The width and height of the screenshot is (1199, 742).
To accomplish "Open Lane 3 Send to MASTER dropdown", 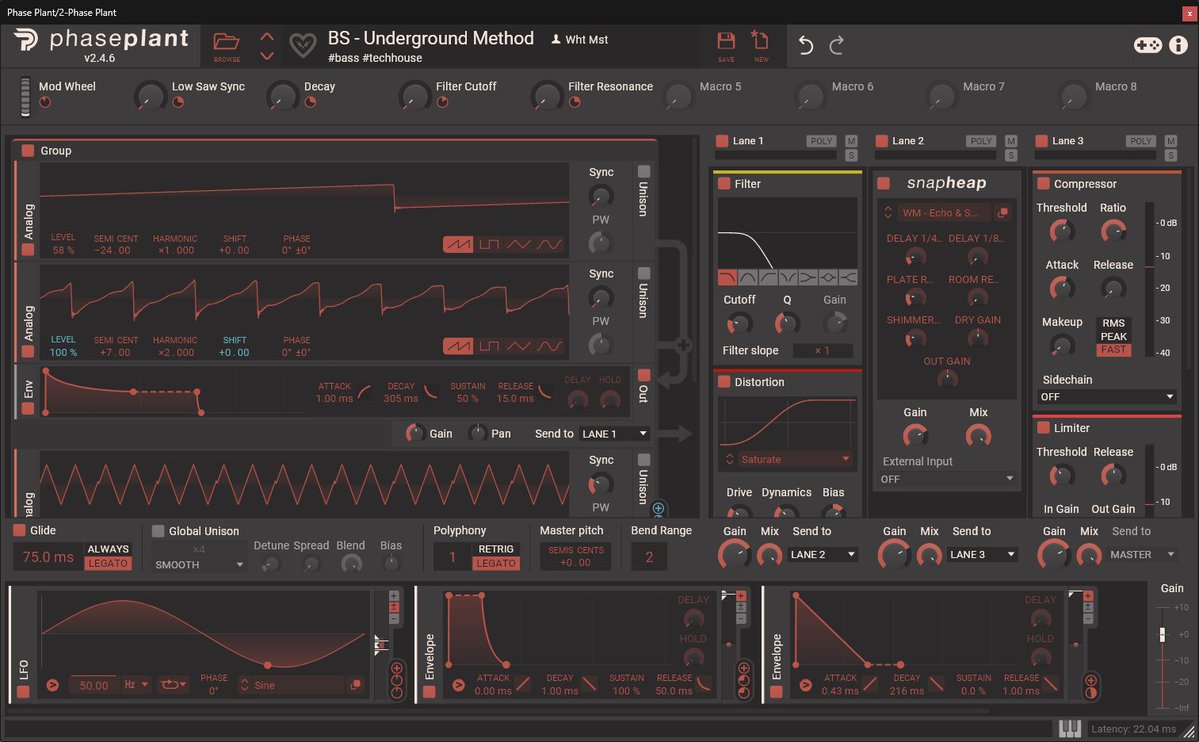I will point(1142,554).
